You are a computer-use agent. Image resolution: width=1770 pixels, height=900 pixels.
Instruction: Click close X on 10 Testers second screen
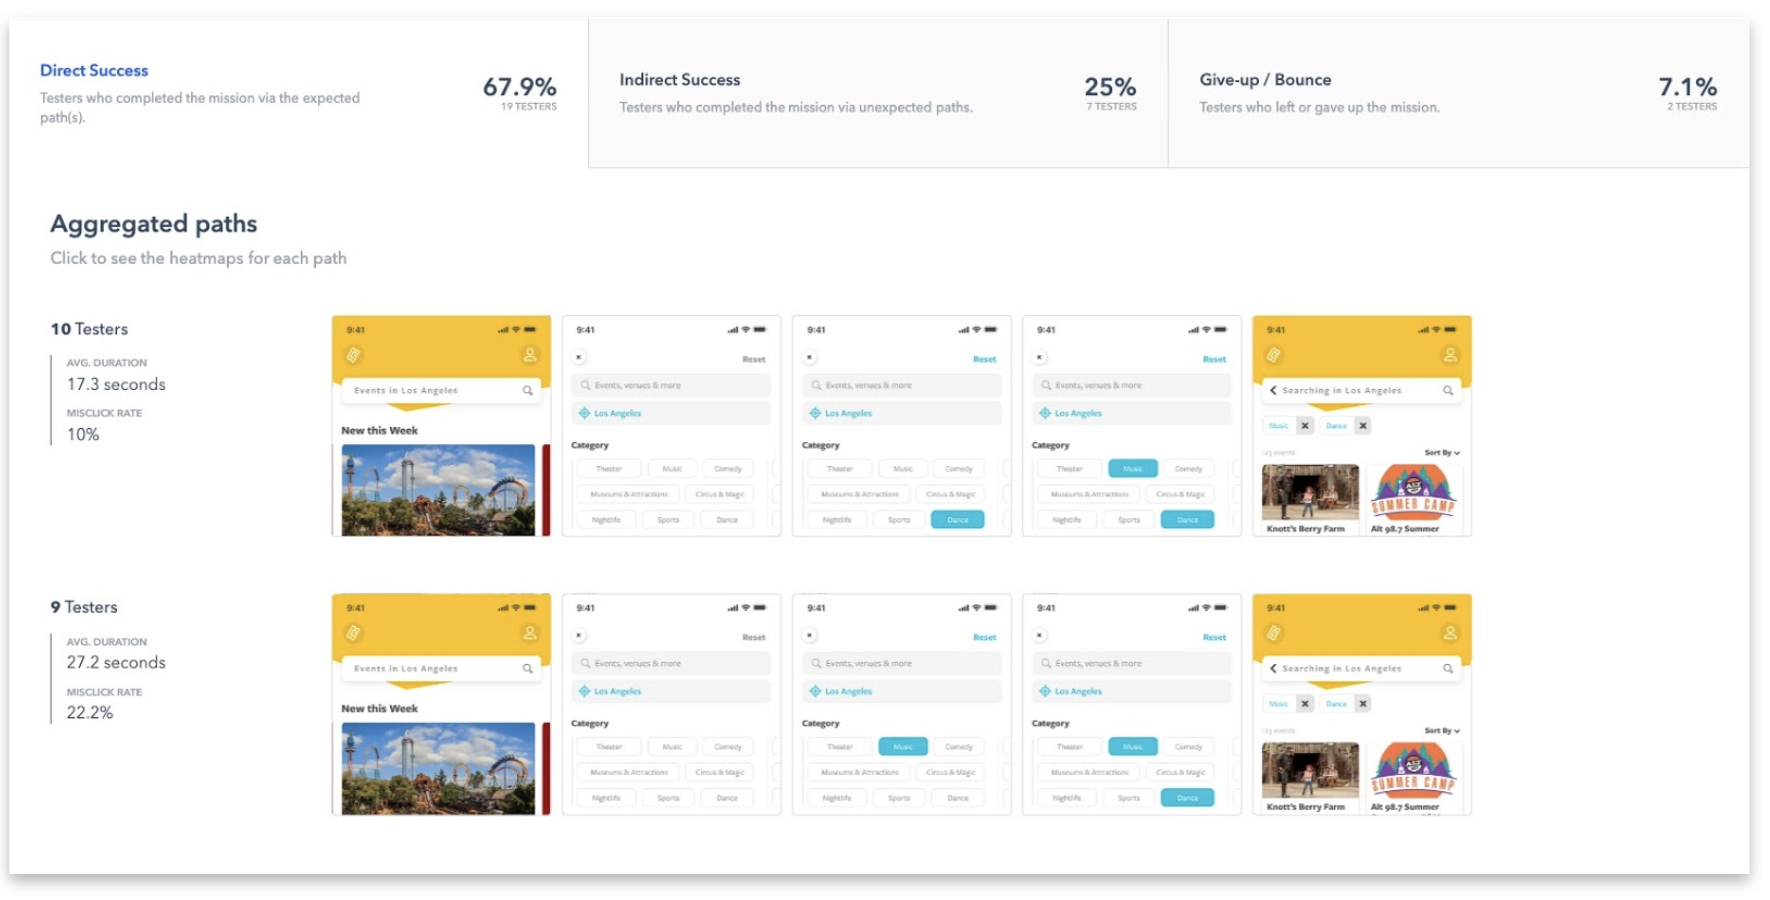(x=579, y=357)
